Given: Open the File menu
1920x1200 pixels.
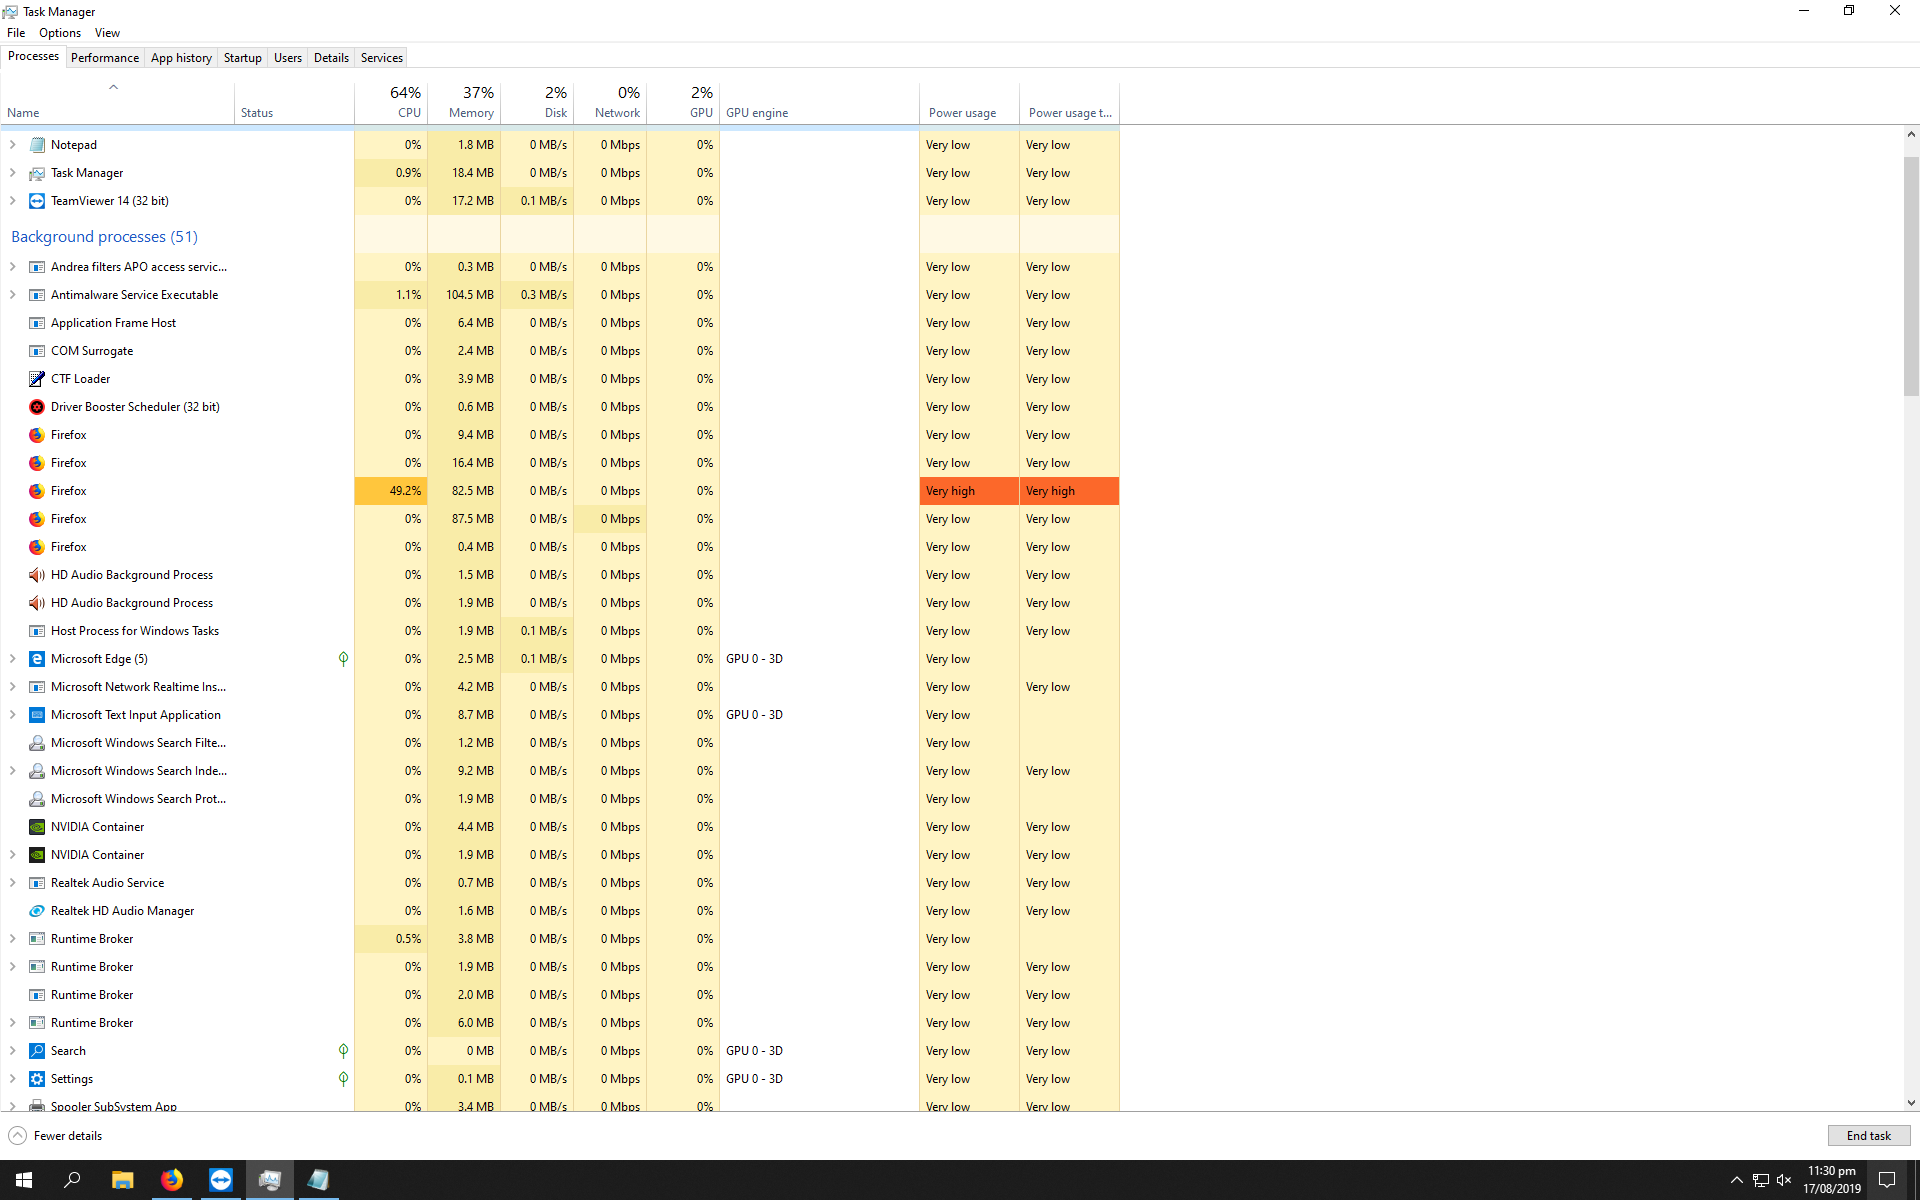Looking at the screenshot, I should 16,33.
